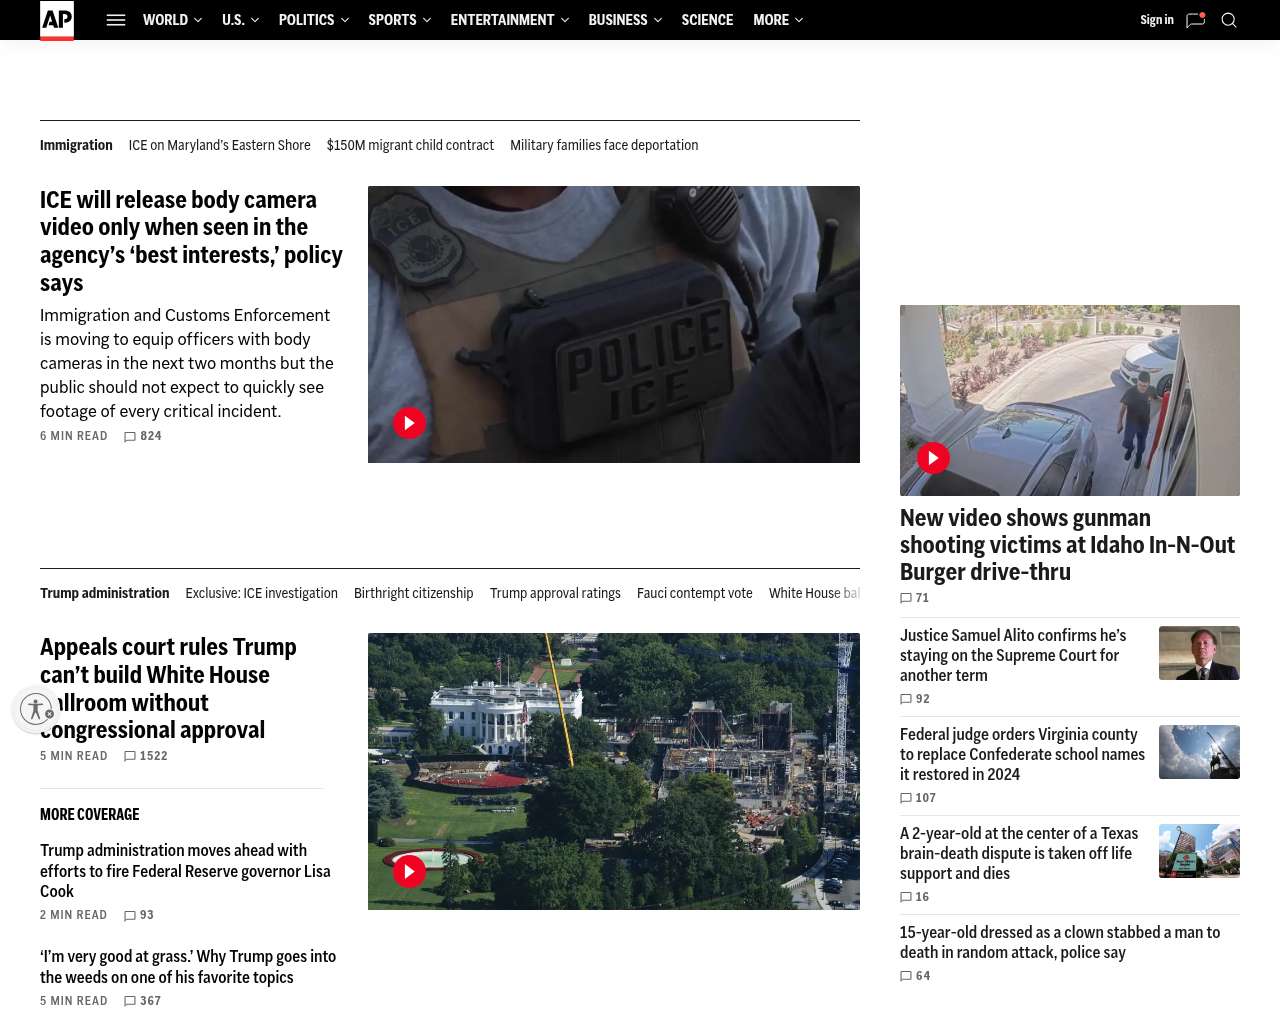Open comments on the Virginia school names story (107)

(918, 798)
